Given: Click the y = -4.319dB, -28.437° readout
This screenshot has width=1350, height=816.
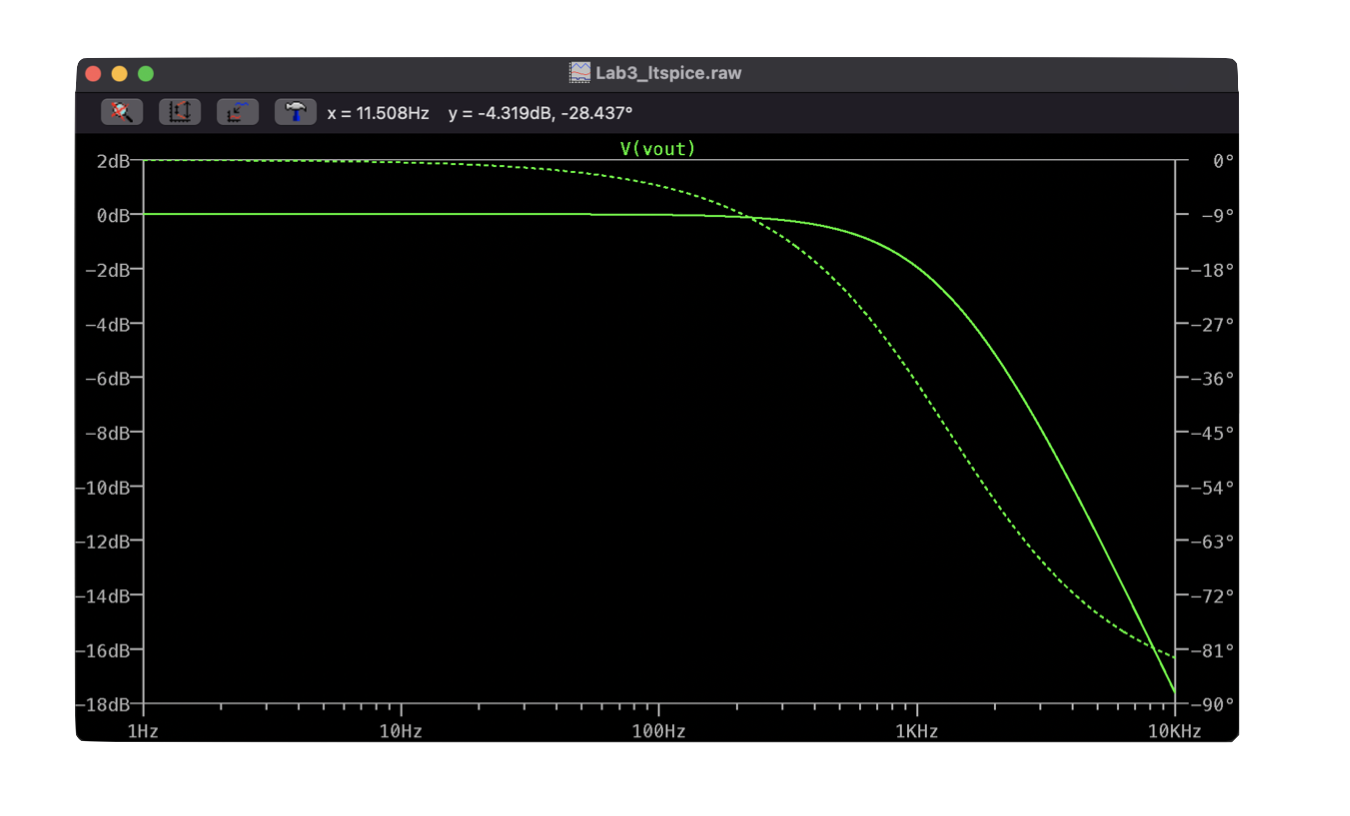Looking at the screenshot, I should [540, 113].
